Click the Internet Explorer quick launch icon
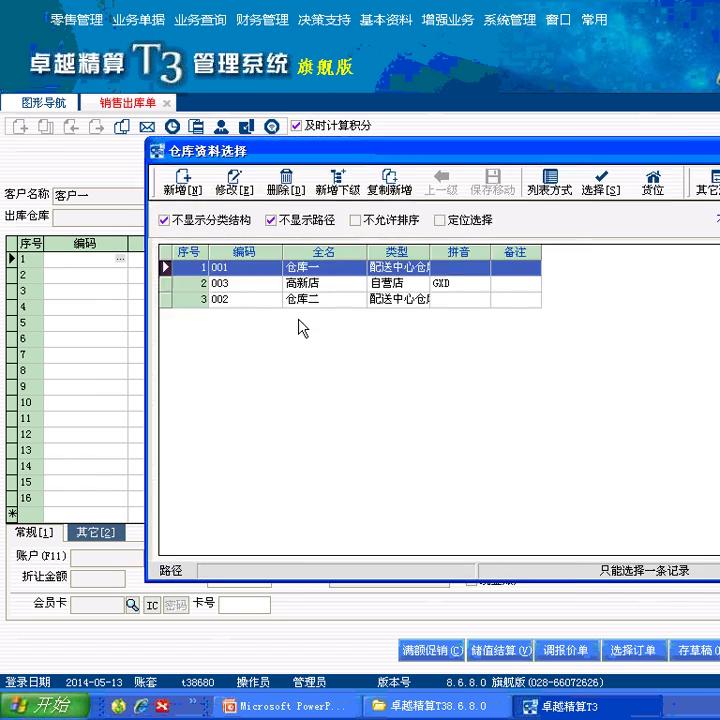The height and width of the screenshot is (720, 720). coord(141,706)
